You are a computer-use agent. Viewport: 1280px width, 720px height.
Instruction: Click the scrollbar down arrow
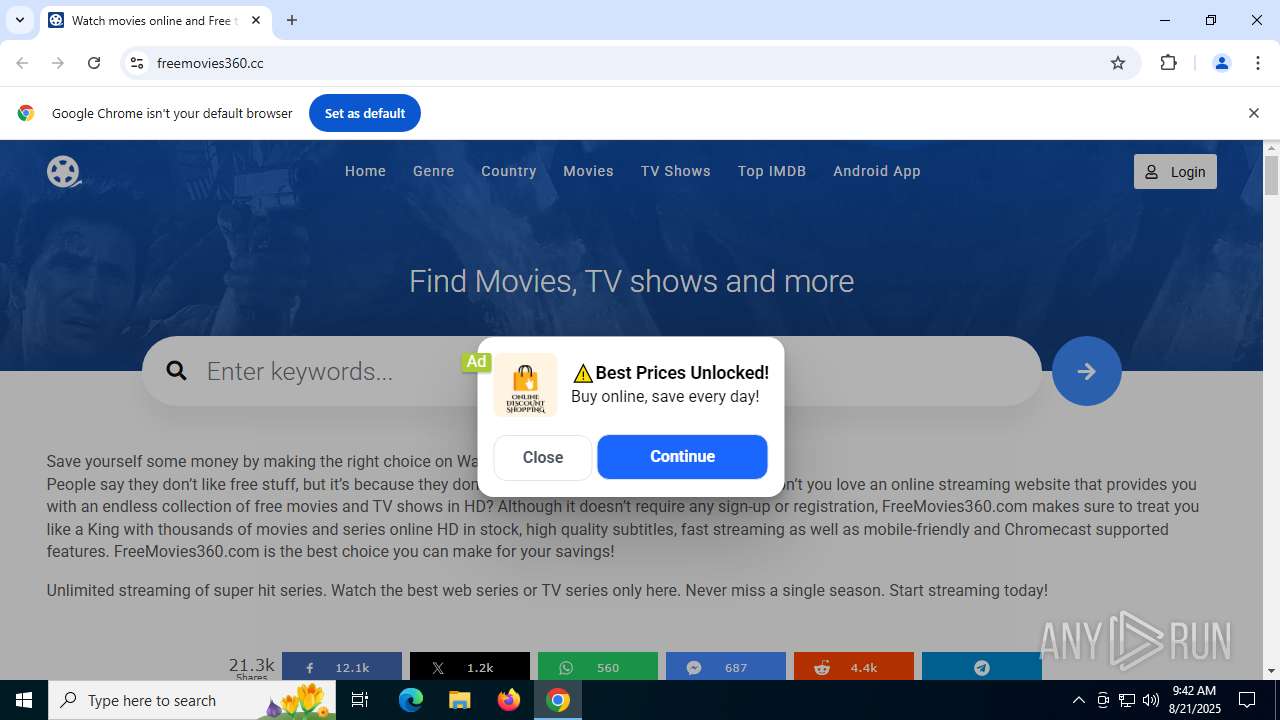pos(1271,671)
